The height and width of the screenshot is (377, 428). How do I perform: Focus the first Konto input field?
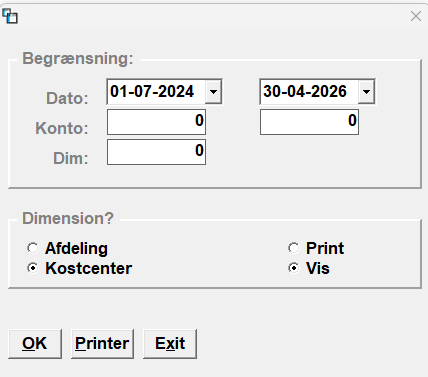pos(156,122)
